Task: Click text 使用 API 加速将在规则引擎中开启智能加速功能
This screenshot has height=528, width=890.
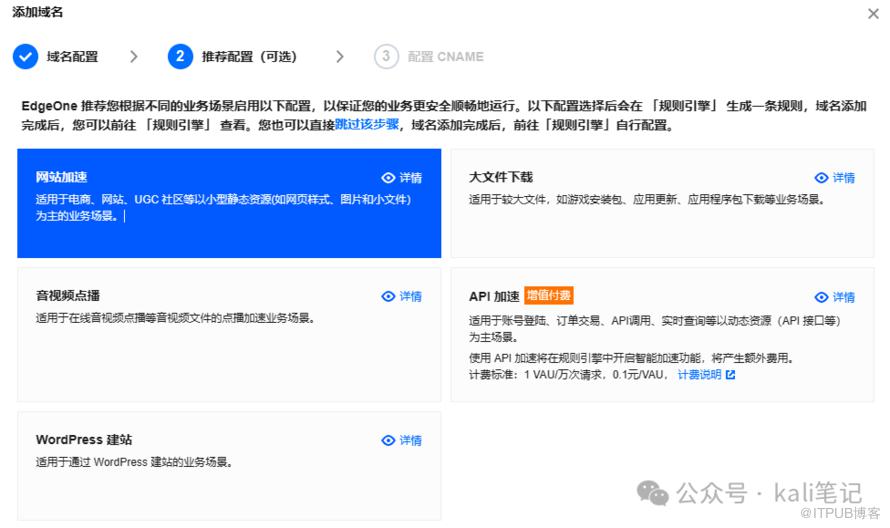Action: 631,358
